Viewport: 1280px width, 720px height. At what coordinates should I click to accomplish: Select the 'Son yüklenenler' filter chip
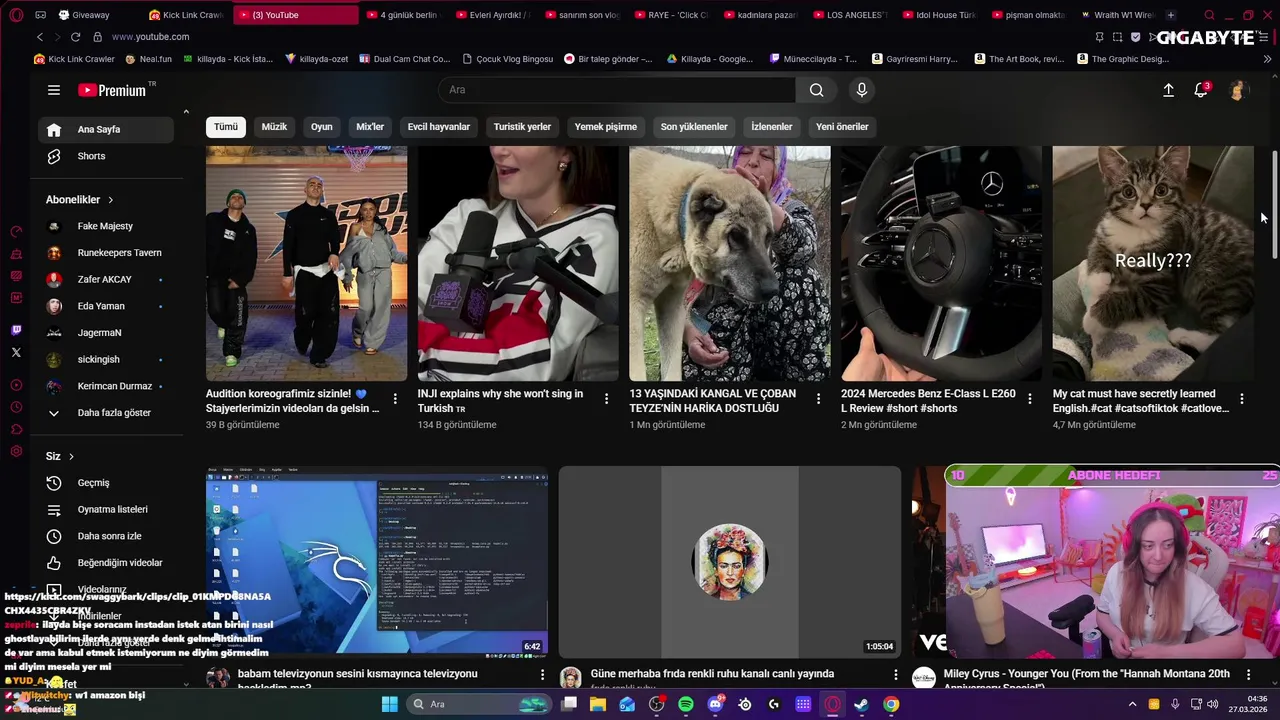pos(694,127)
